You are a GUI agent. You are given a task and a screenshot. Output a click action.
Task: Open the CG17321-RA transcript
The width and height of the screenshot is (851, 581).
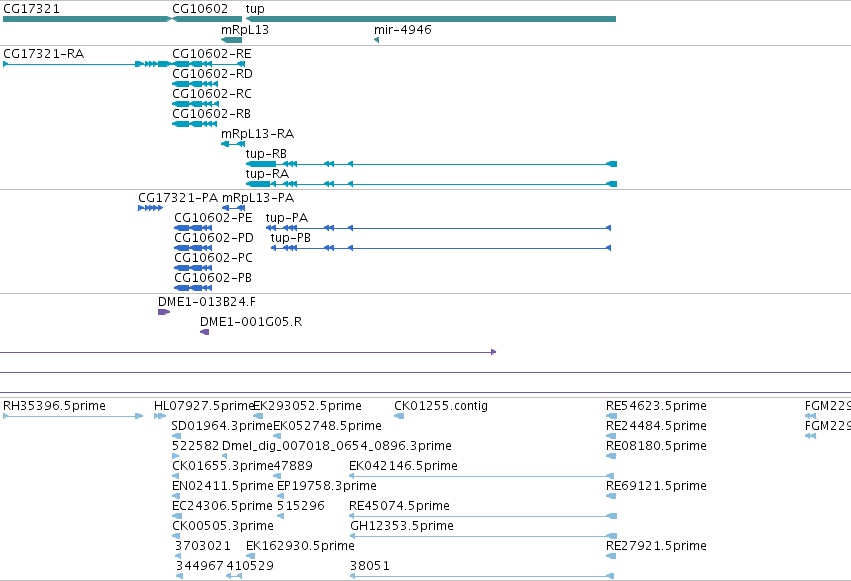(x=43, y=54)
